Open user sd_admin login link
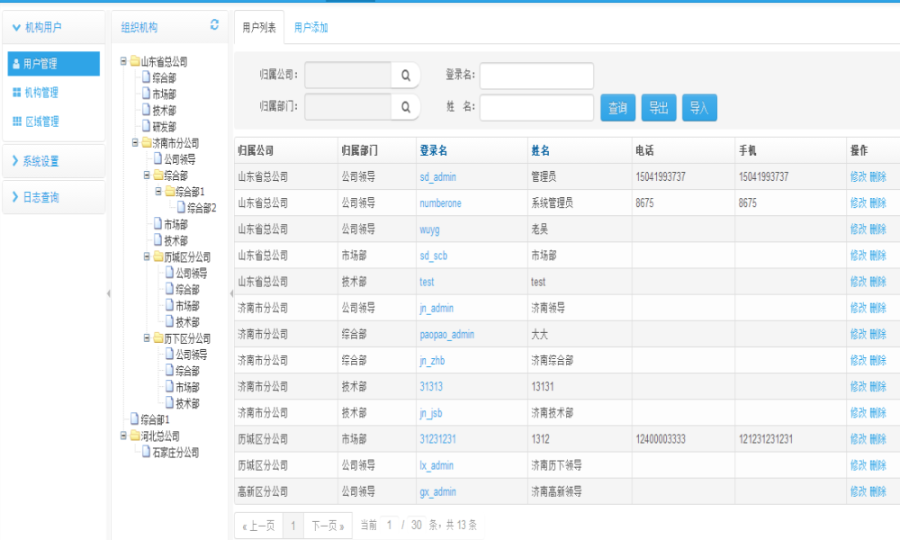Image resolution: width=900 pixels, height=540 pixels. pyautogui.click(x=438, y=177)
